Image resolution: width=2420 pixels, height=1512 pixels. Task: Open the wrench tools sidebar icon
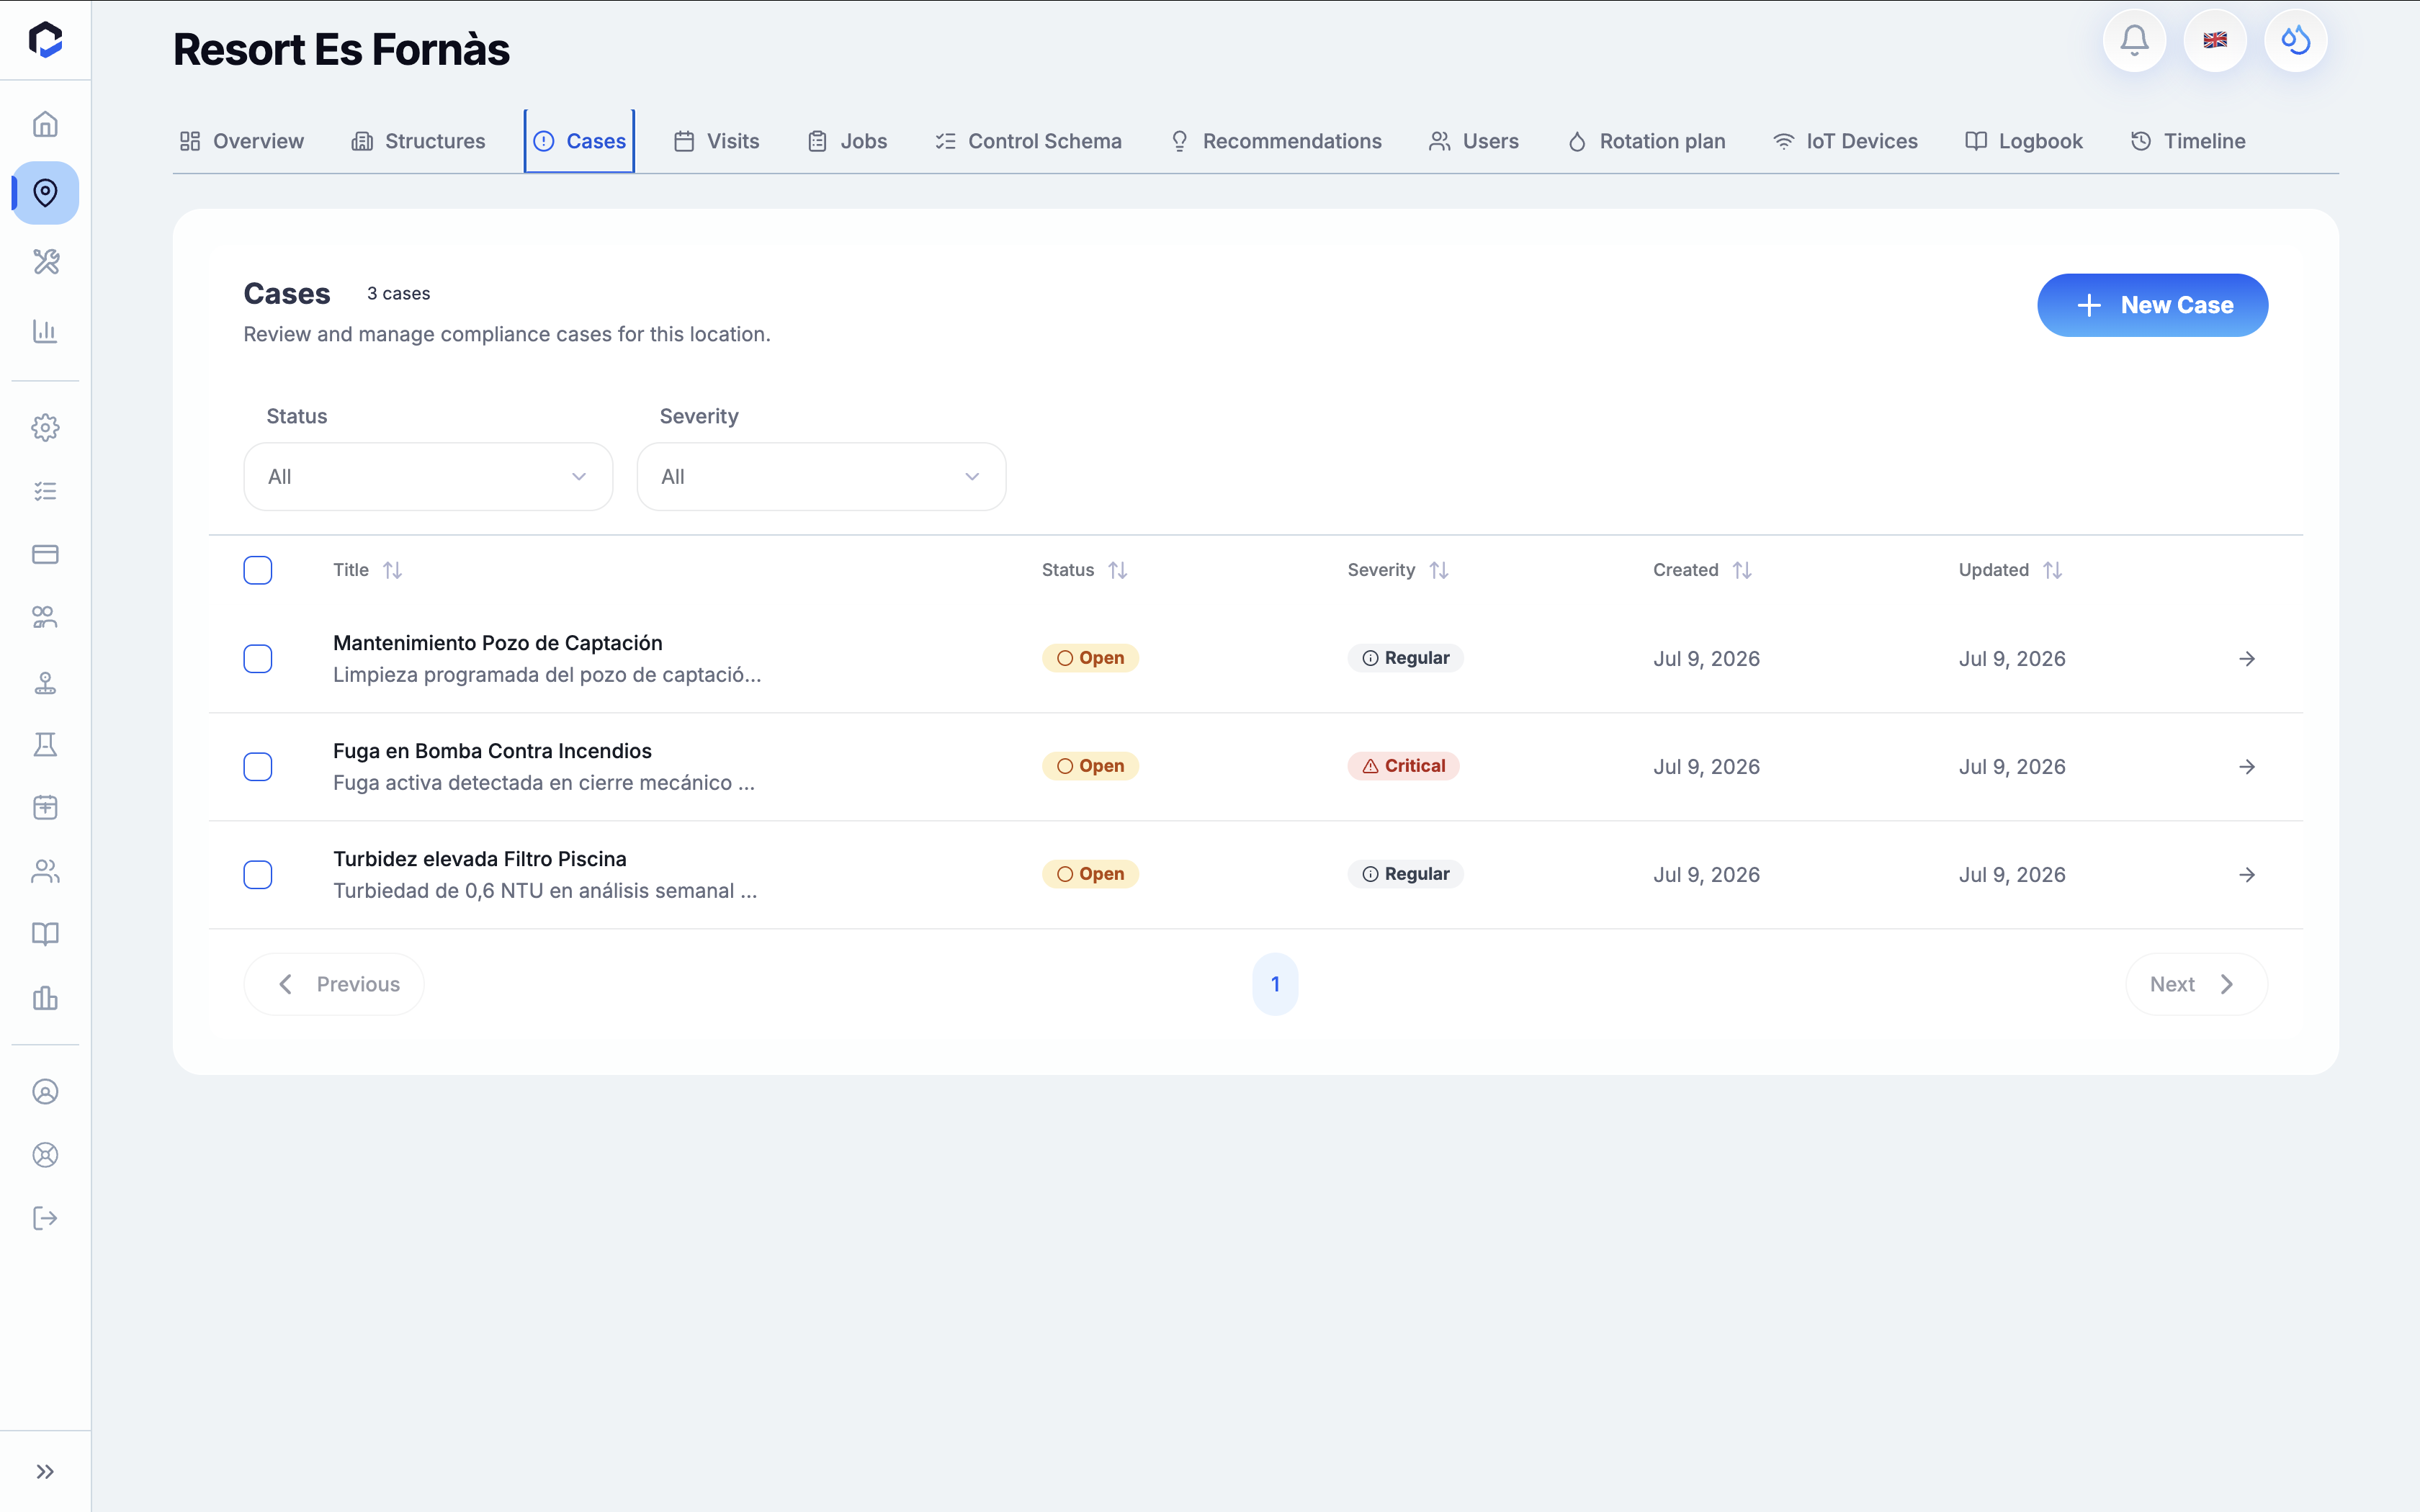tap(45, 261)
